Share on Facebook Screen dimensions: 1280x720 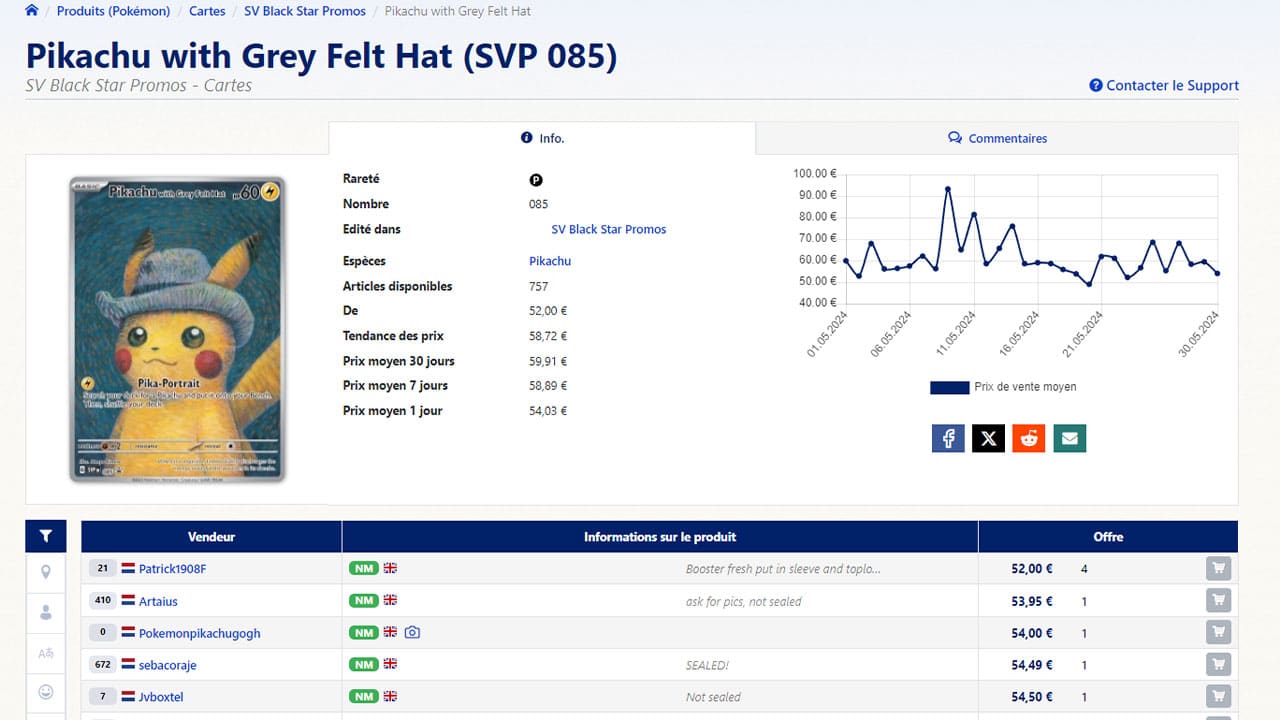coord(948,438)
